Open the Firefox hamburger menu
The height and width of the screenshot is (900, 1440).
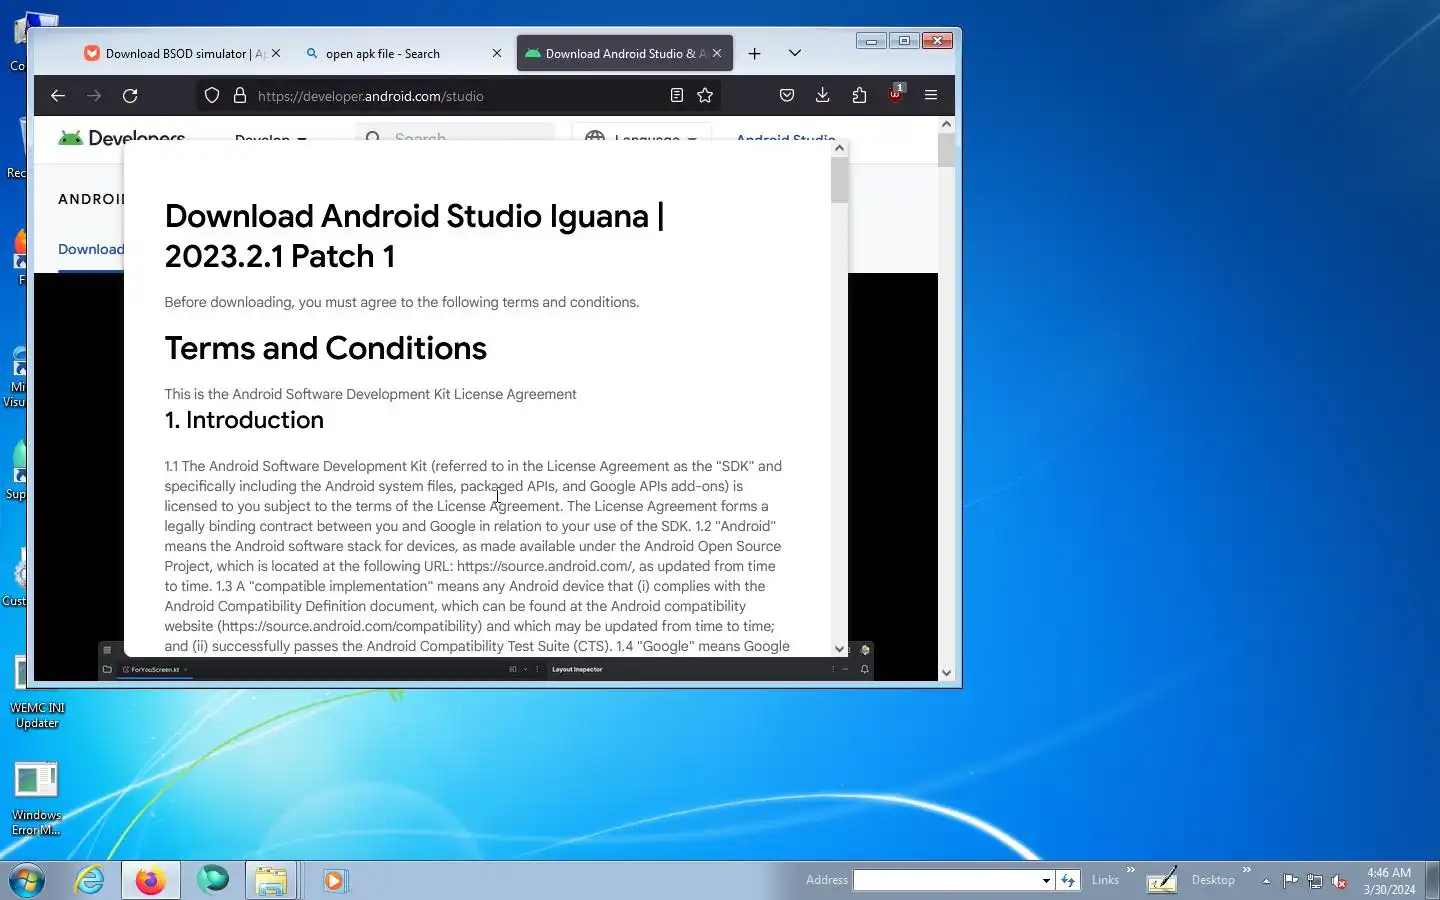click(931, 96)
